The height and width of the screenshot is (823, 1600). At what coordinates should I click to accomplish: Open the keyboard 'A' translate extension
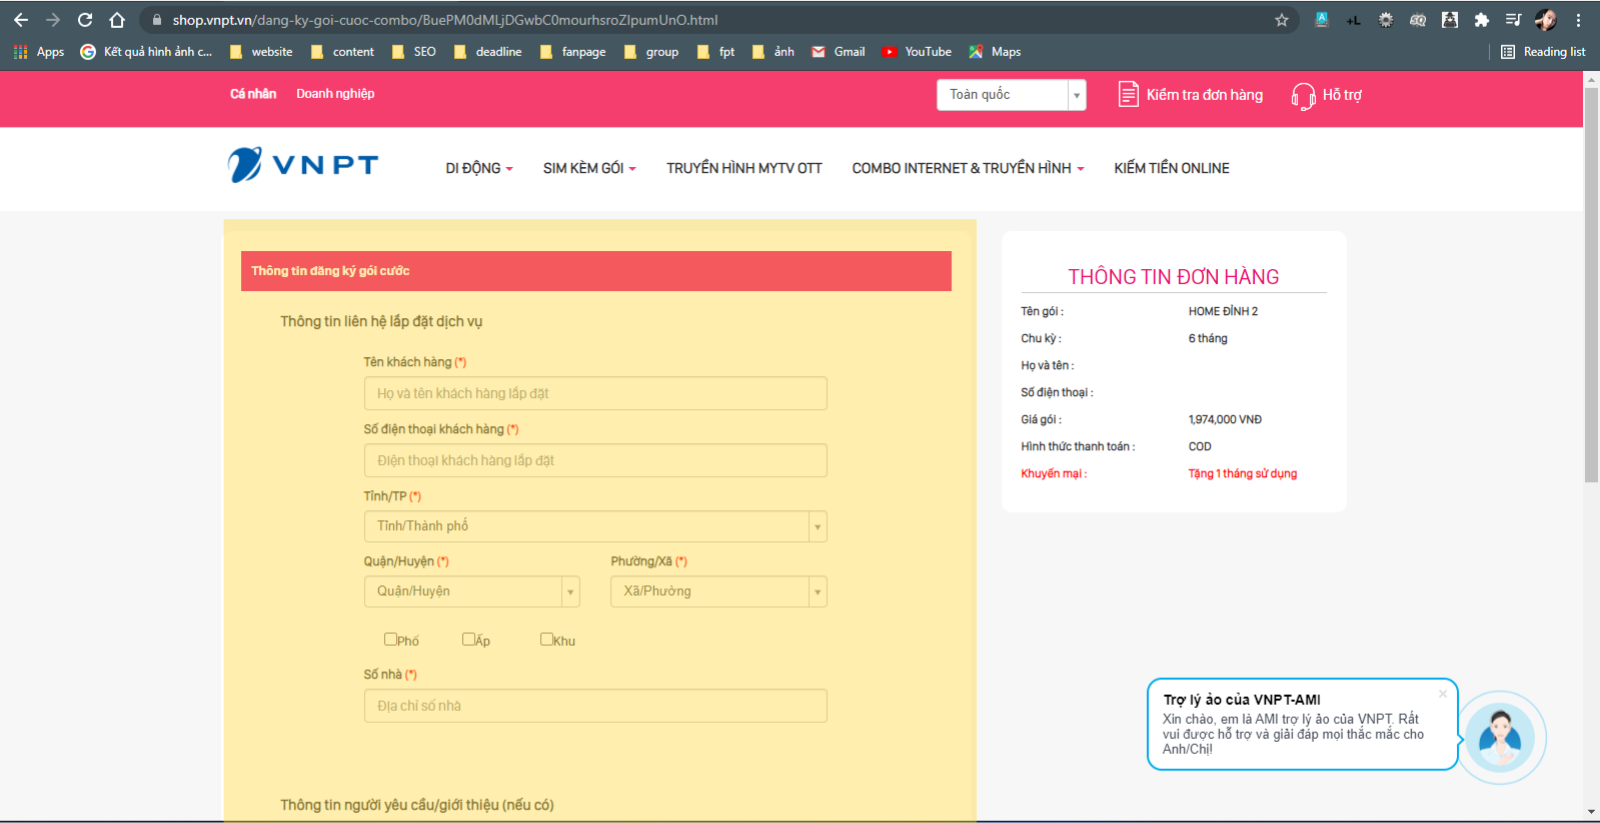[1321, 20]
